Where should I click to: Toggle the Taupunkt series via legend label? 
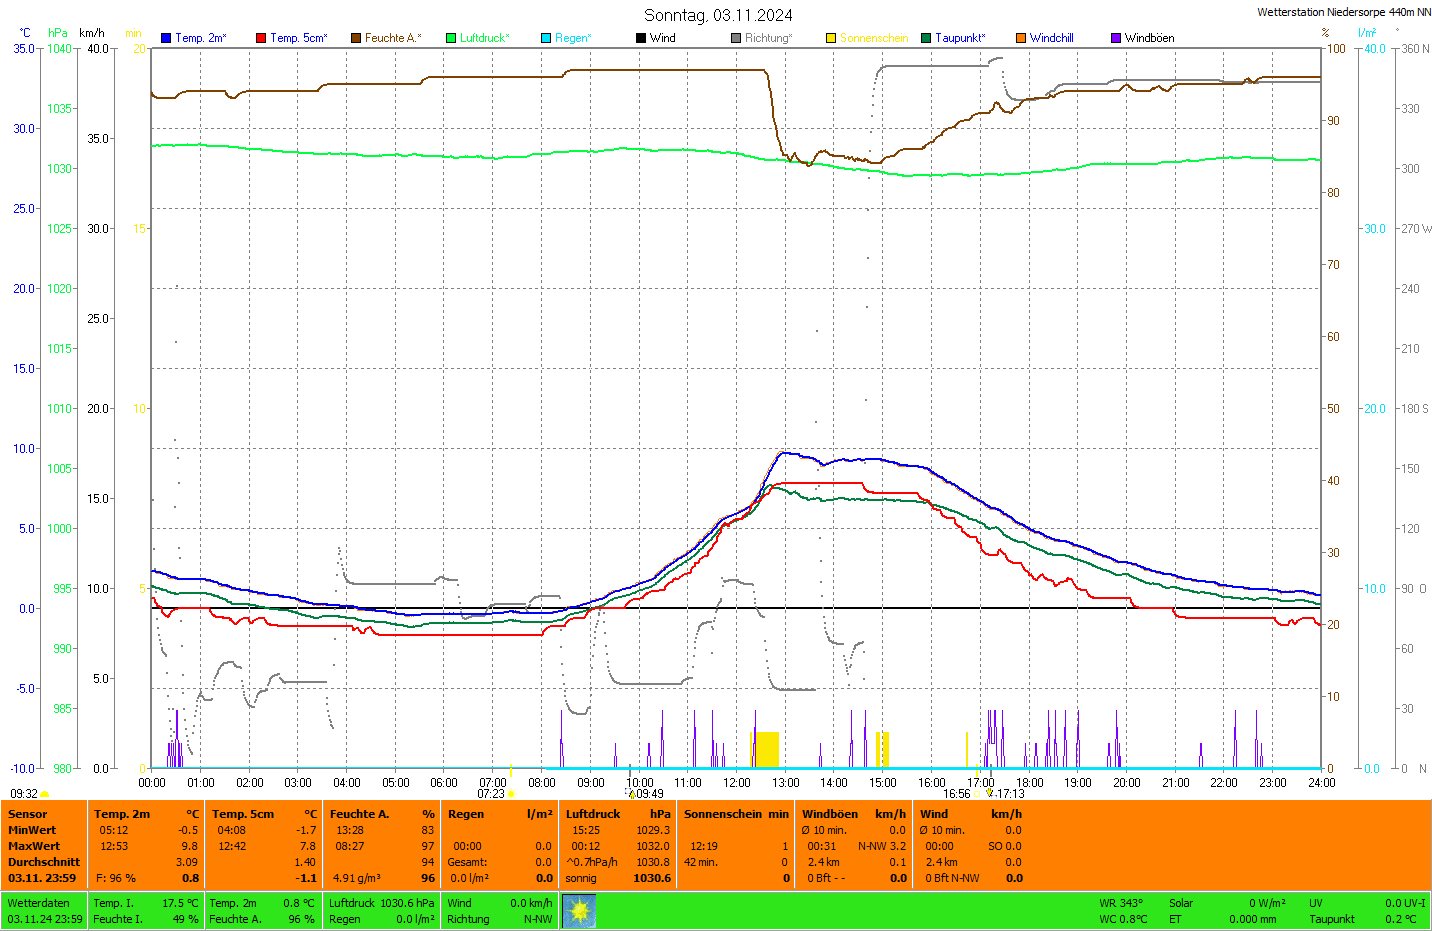tap(960, 38)
